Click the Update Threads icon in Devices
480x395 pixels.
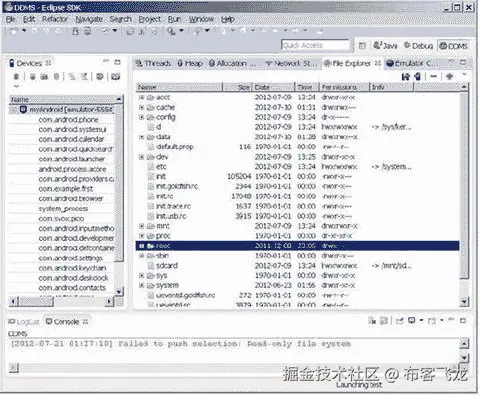click(x=72, y=77)
